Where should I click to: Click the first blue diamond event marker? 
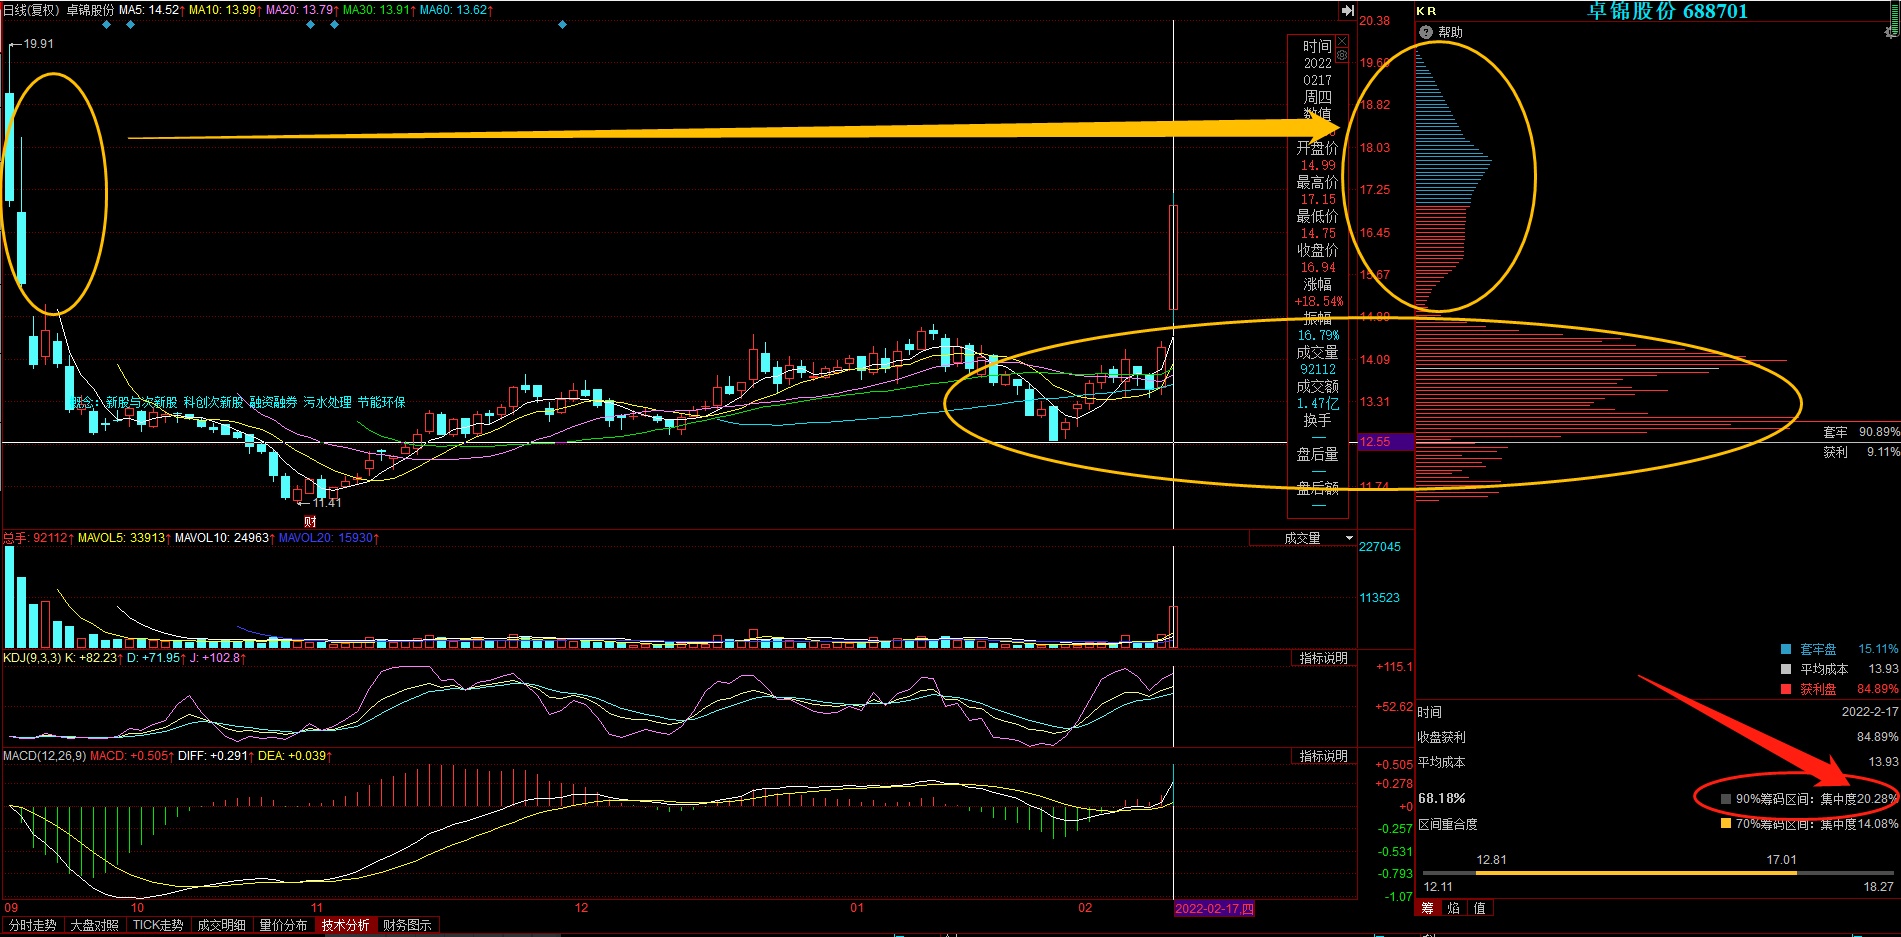[106, 25]
